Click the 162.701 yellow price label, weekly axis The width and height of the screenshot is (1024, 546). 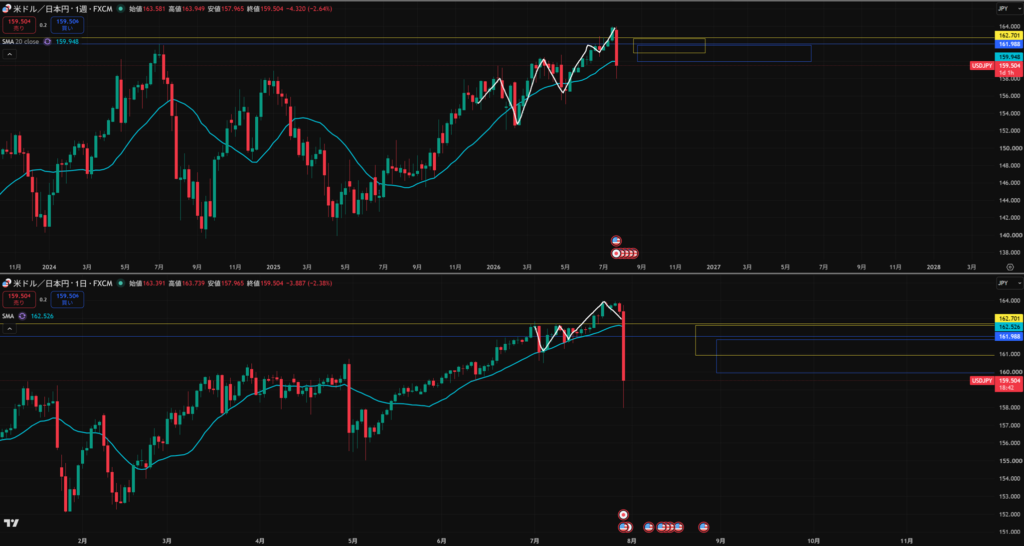[x=1009, y=35]
